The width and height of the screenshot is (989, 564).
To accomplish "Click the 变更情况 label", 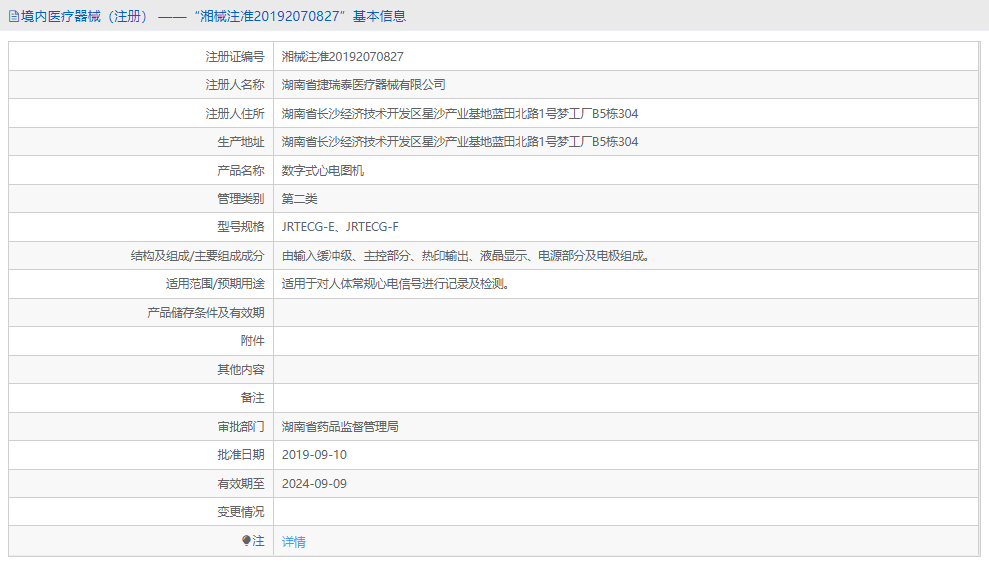I will coord(241,512).
